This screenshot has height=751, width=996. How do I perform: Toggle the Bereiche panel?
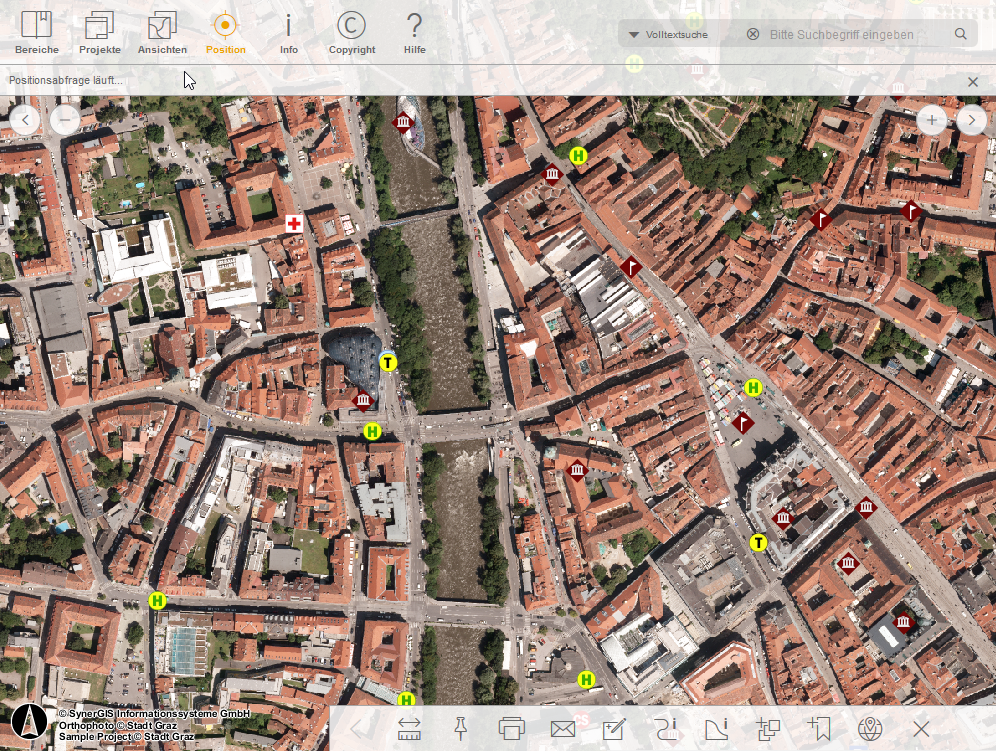pyautogui.click(x=37, y=30)
